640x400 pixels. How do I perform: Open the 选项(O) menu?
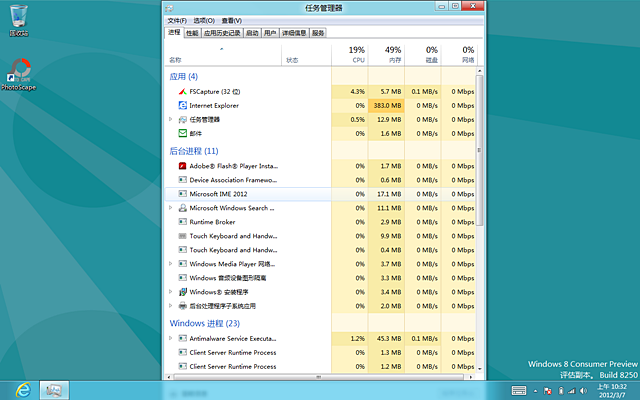204,20
